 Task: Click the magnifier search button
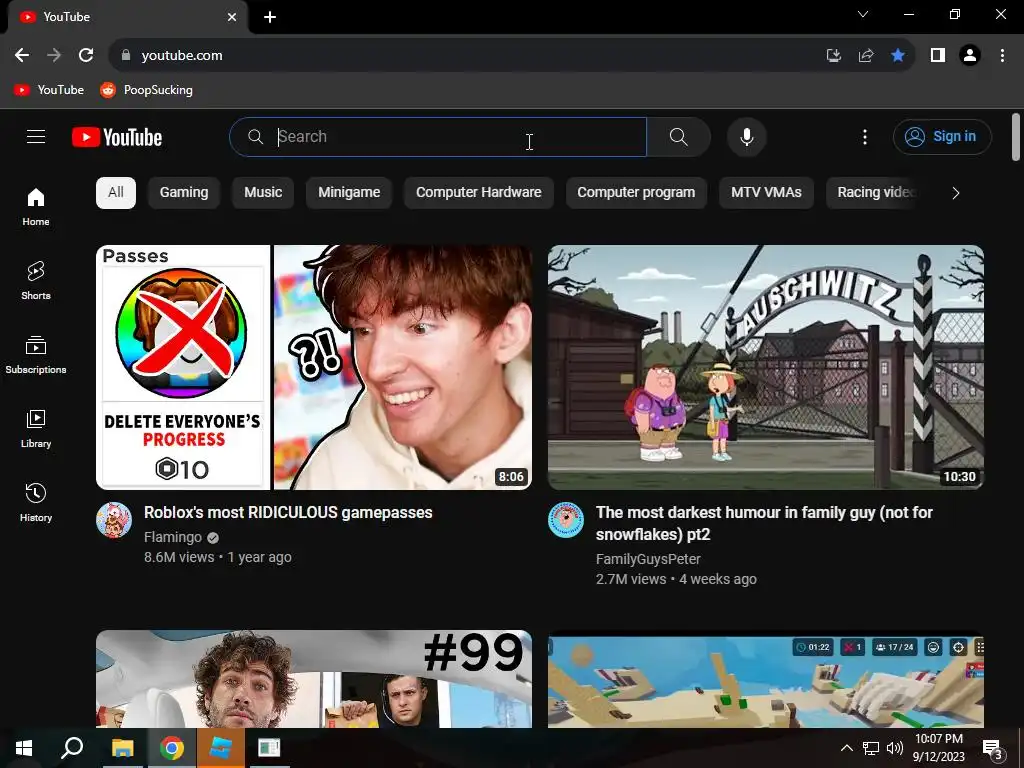coord(679,137)
